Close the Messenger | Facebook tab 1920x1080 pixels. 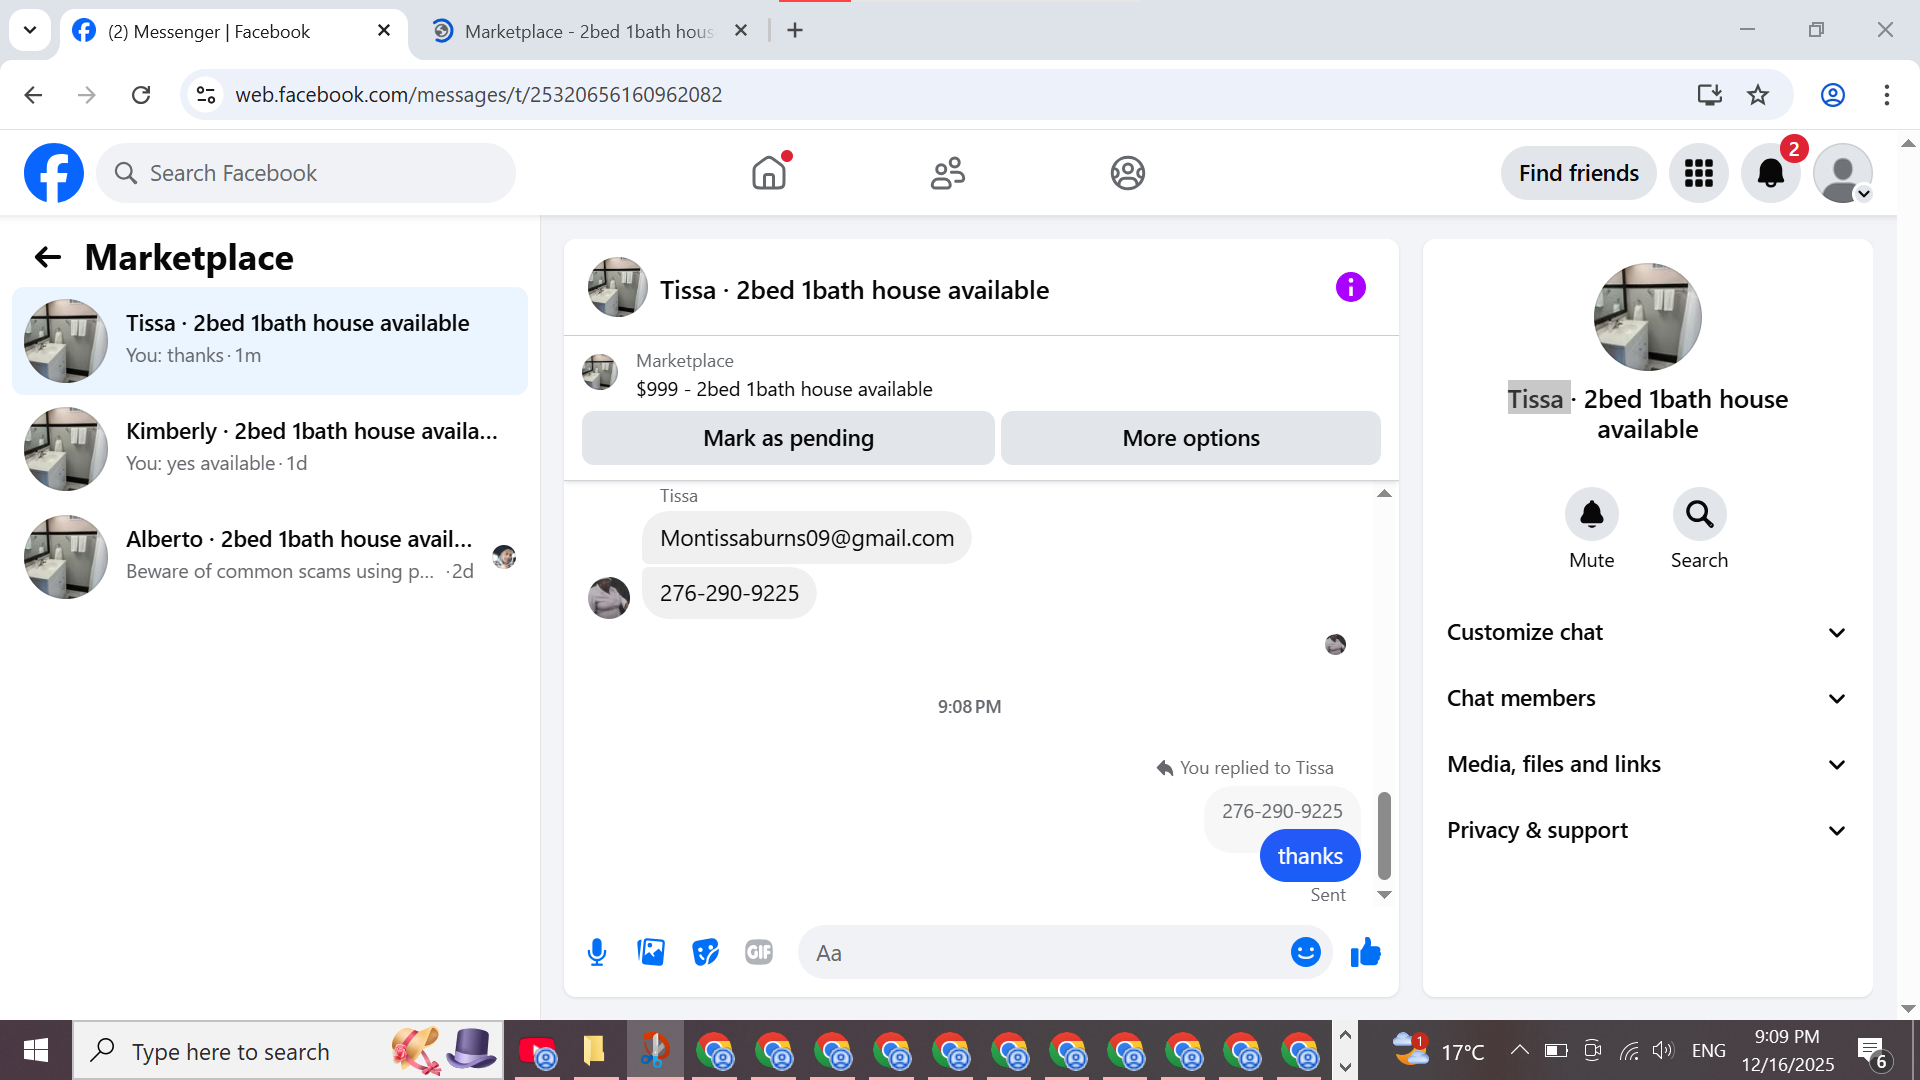384,31
